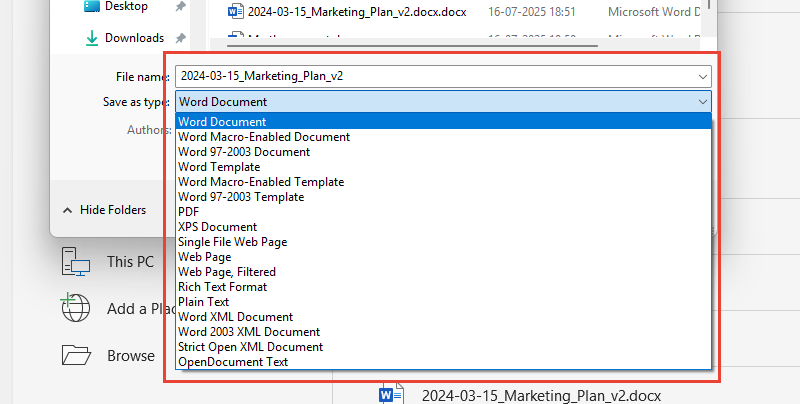Collapse the Save as type dropdown arrow
This screenshot has height=404, width=800.
click(703, 102)
